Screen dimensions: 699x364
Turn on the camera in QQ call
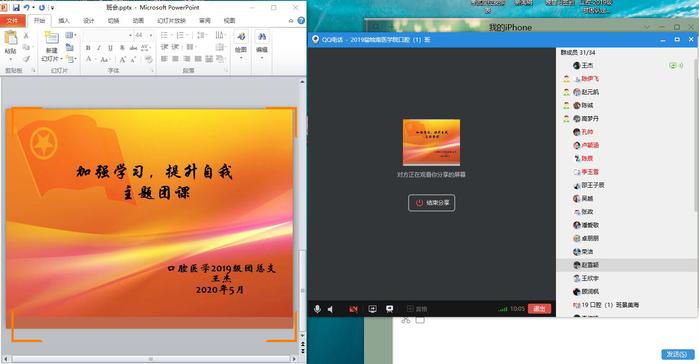[354, 309]
